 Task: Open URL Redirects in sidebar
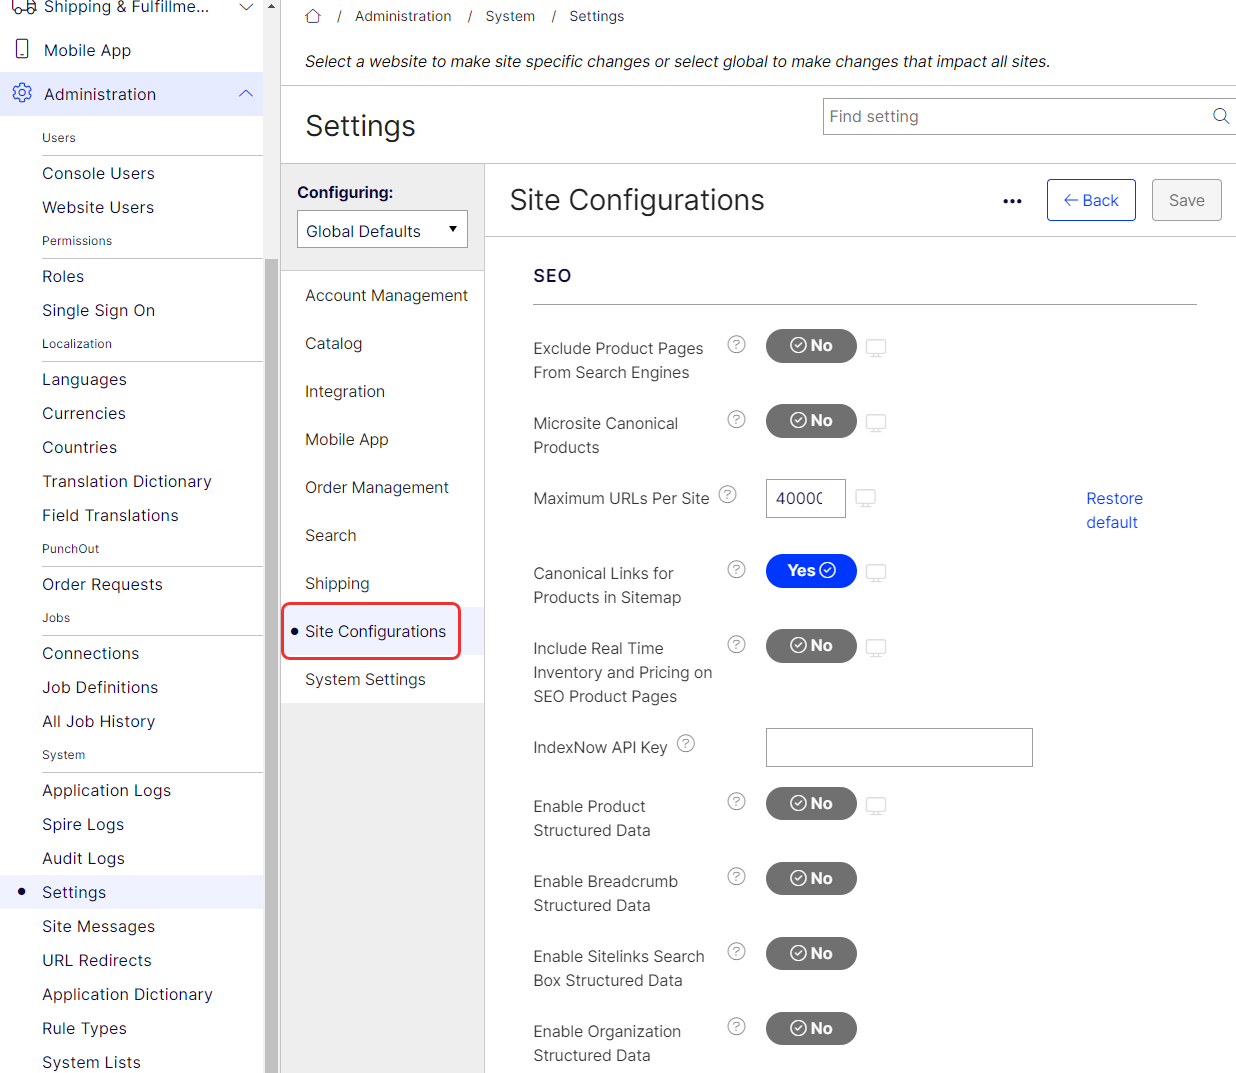[97, 960]
